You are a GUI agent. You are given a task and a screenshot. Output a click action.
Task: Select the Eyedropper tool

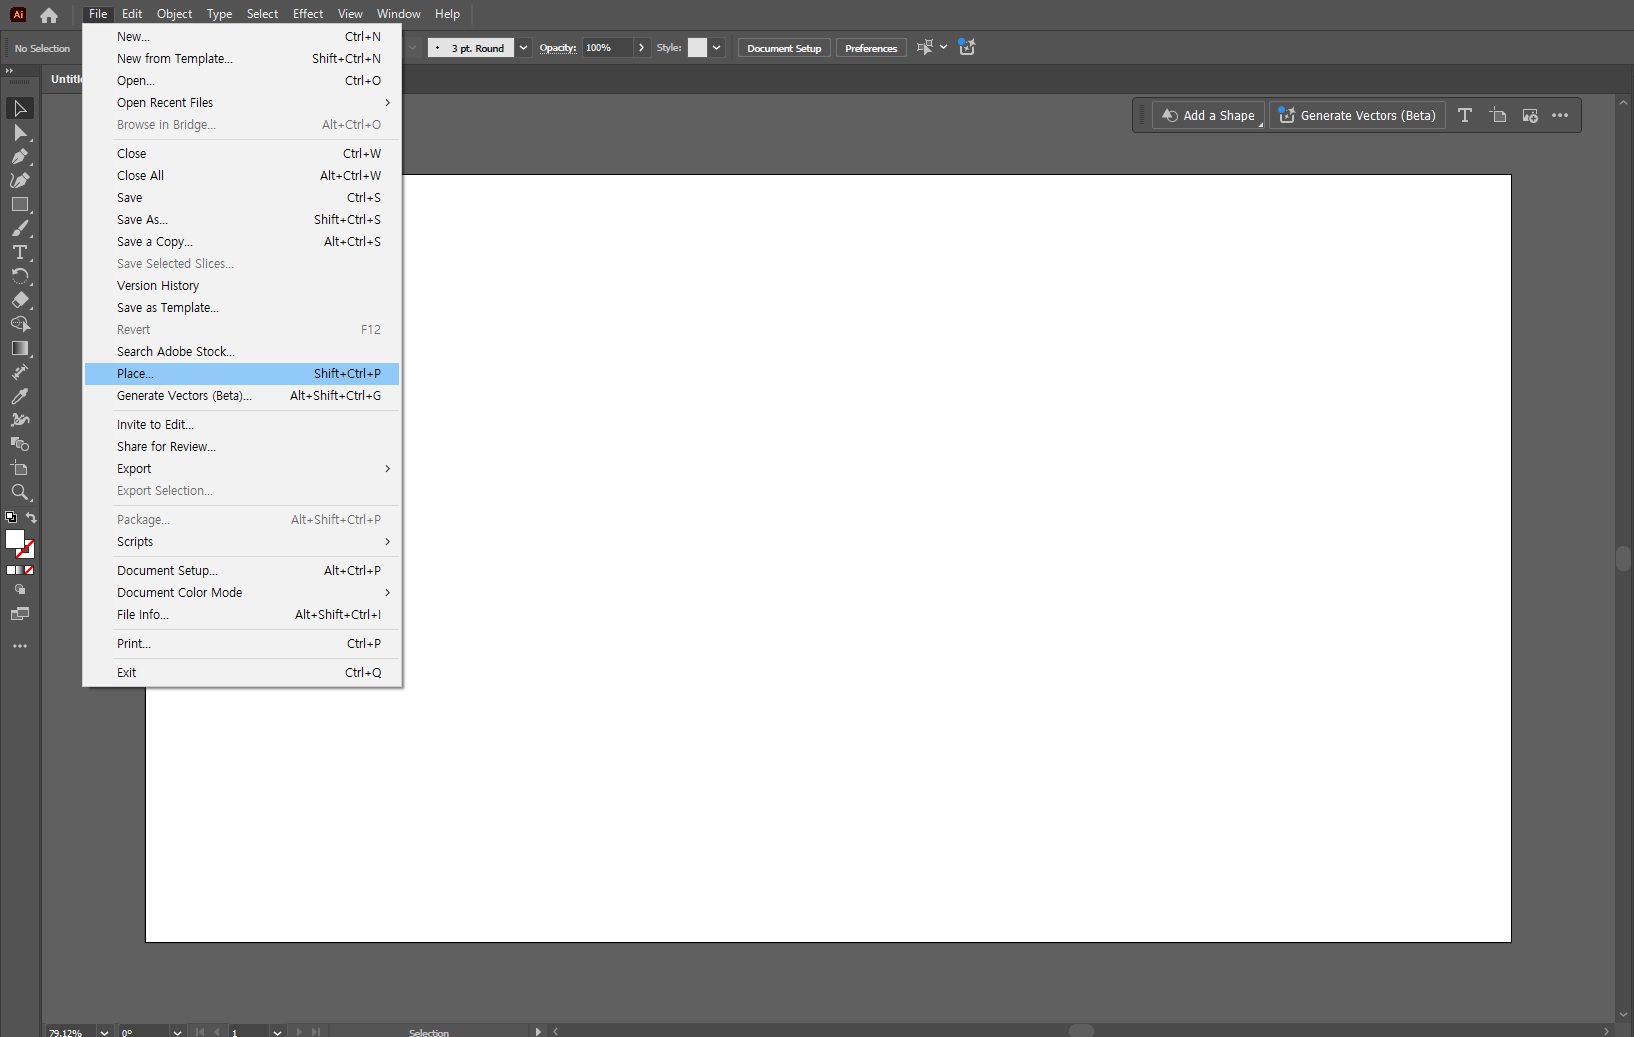coord(20,396)
